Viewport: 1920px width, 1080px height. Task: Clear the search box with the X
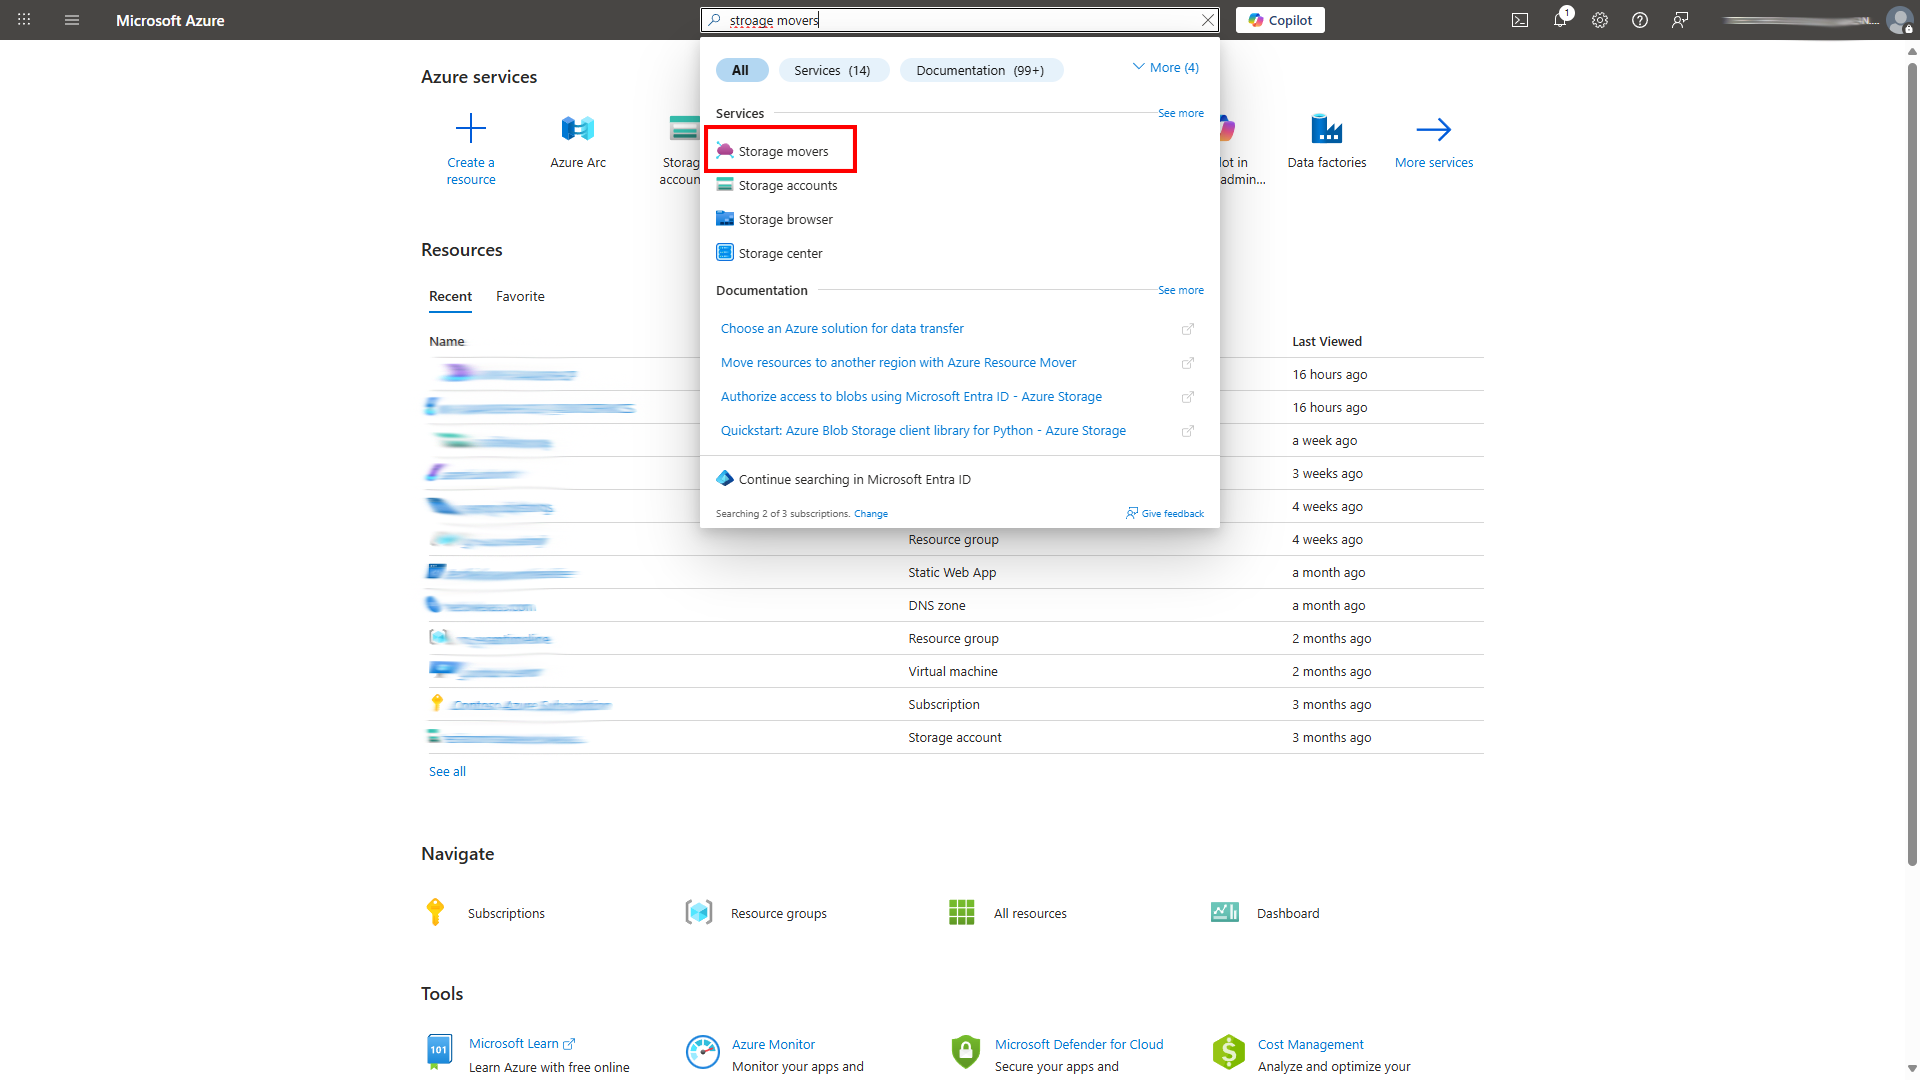pos(1207,20)
